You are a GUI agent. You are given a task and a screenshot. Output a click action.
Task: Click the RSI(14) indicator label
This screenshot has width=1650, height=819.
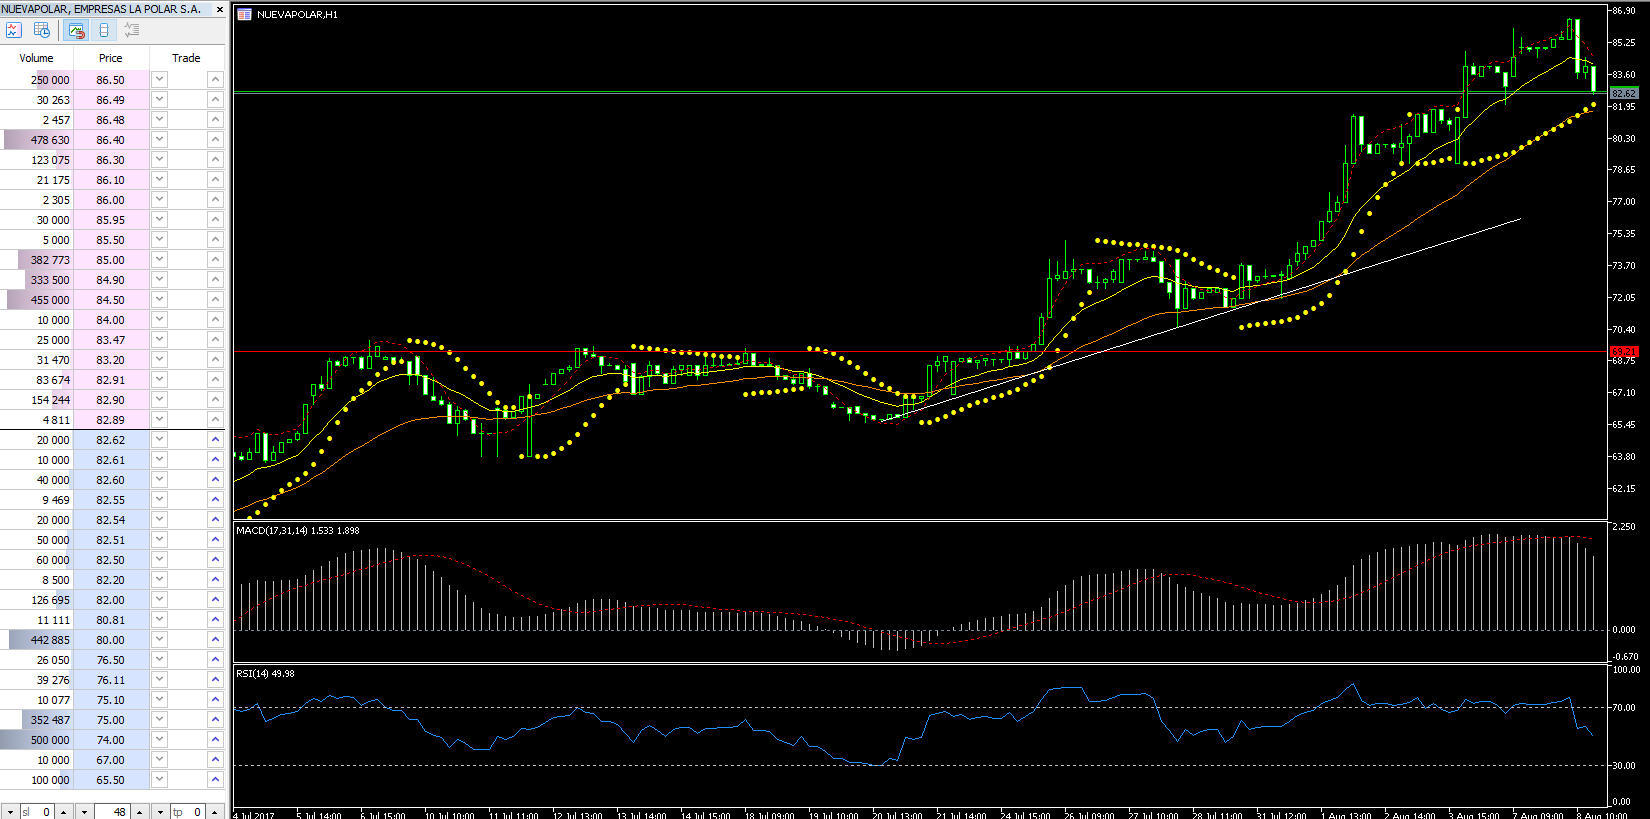tap(265, 673)
